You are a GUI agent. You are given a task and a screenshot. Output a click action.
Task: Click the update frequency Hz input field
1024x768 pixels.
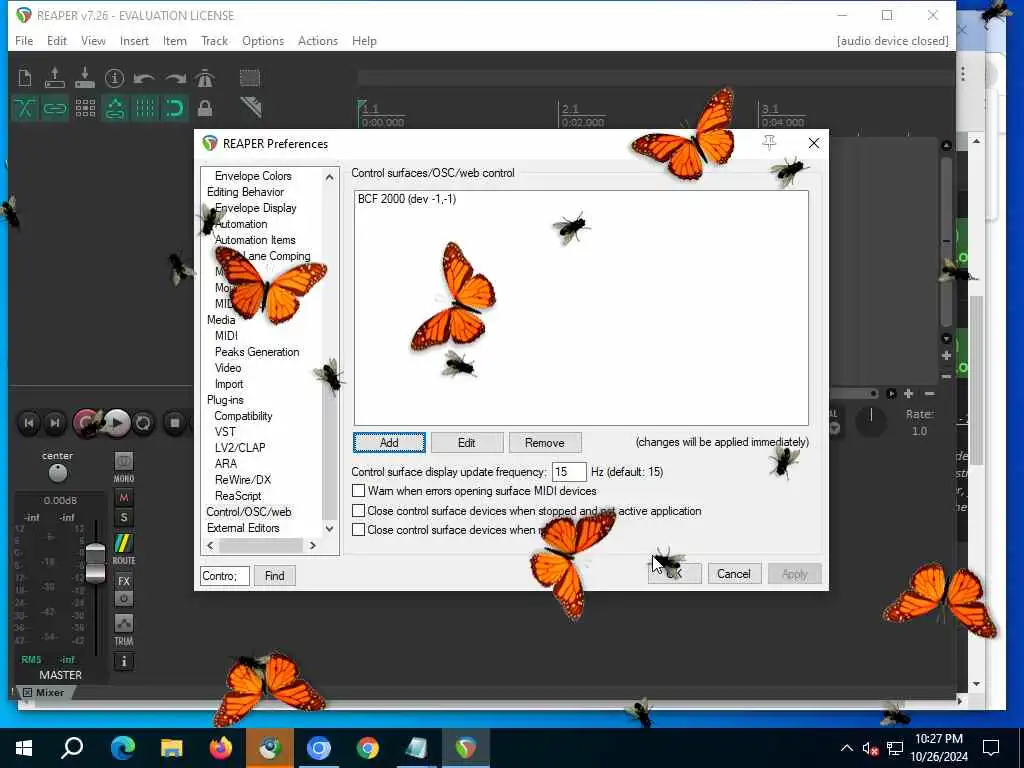pyautogui.click(x=569, y=472)
